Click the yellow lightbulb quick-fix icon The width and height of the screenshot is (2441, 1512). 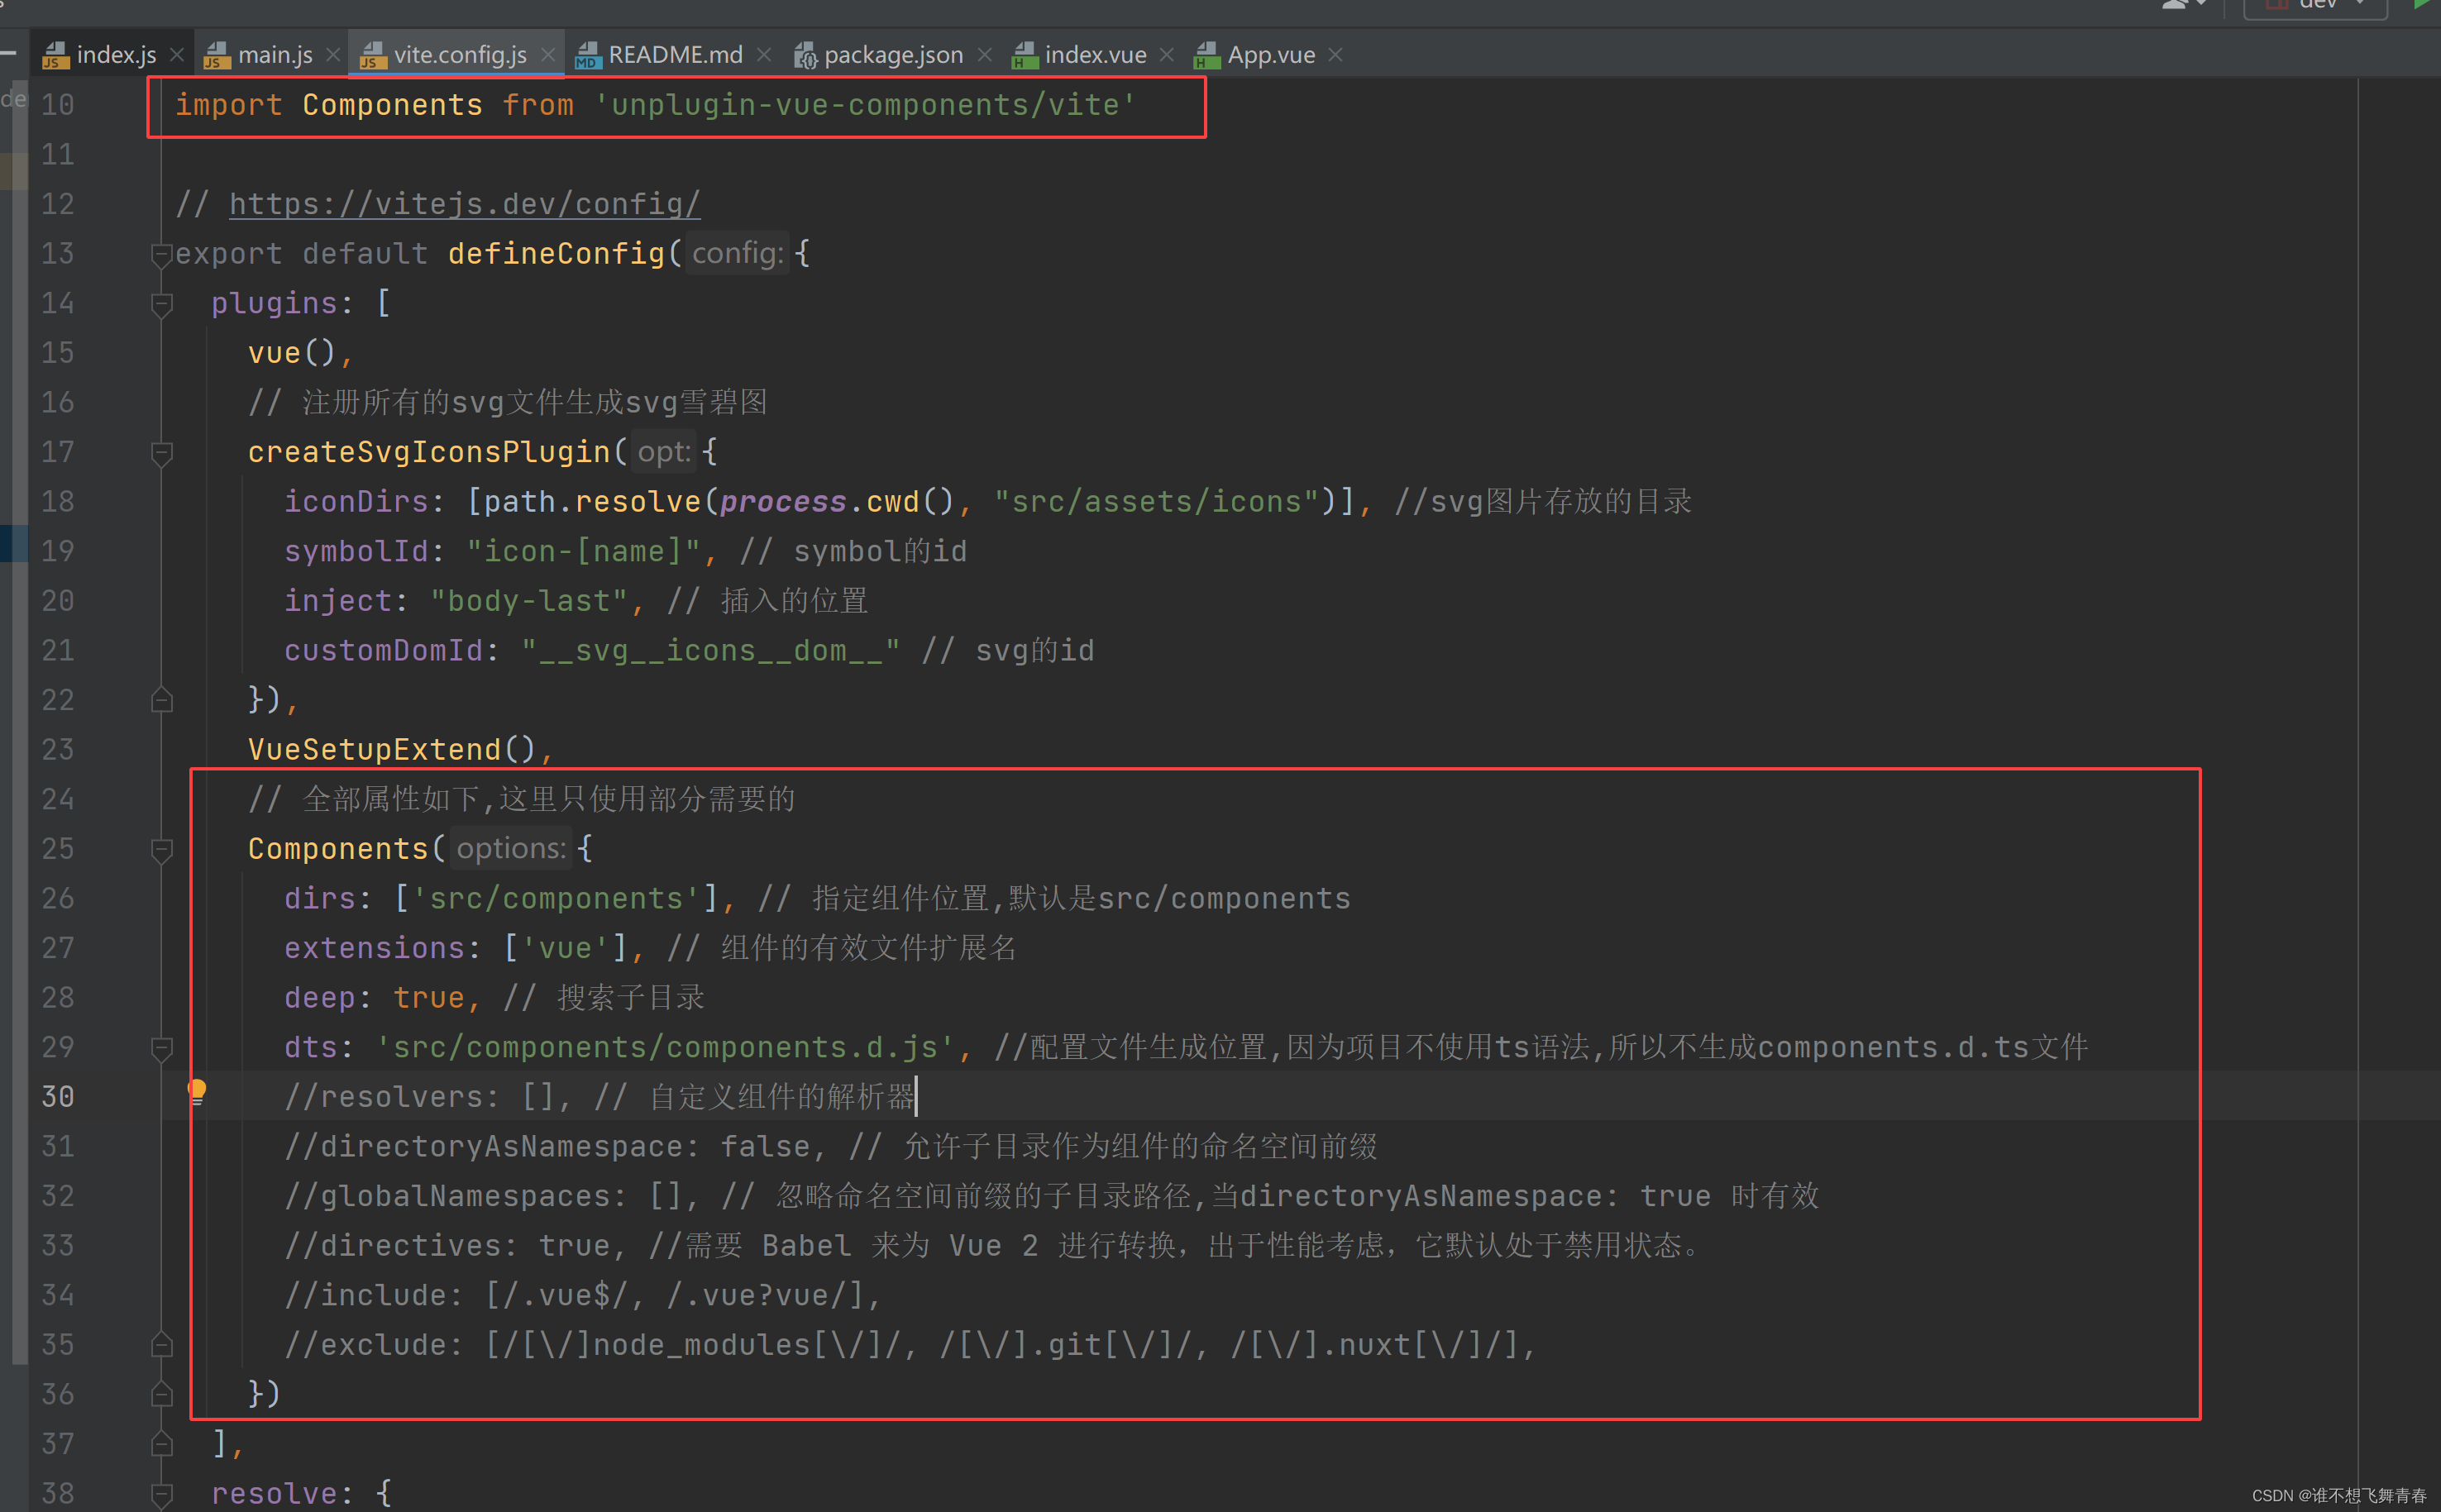coord(197,1090)
